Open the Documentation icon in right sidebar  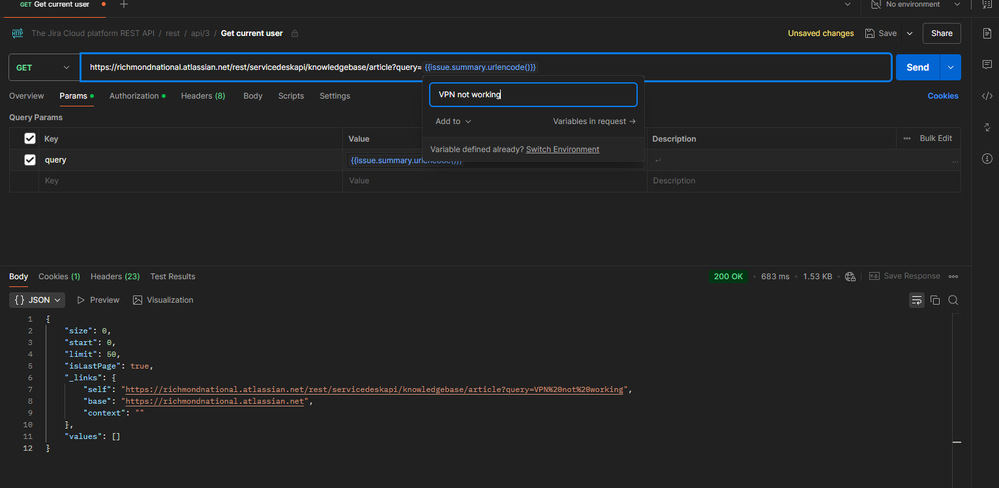pos(987,34)
